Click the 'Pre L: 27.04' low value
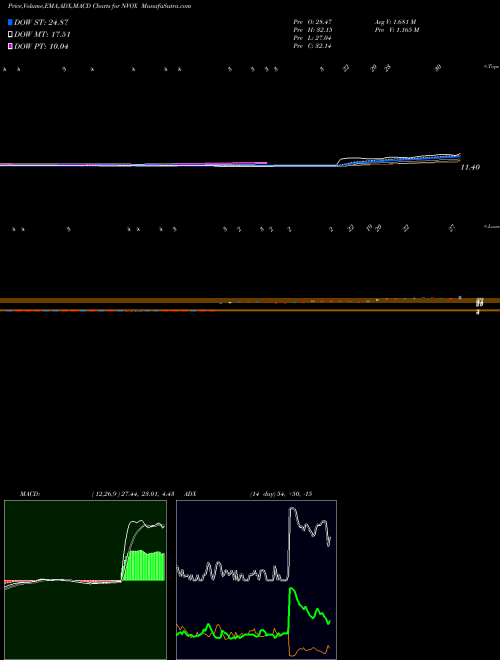 pos(313,38)
